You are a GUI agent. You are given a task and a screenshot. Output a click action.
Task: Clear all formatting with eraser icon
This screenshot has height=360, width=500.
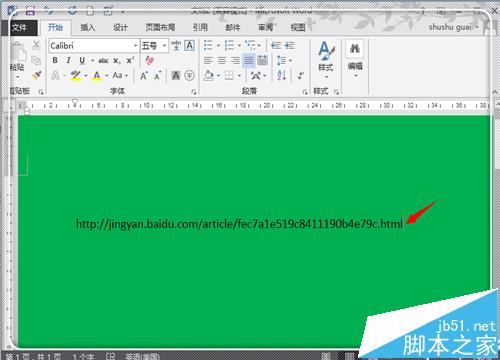(x=150, y=61)
